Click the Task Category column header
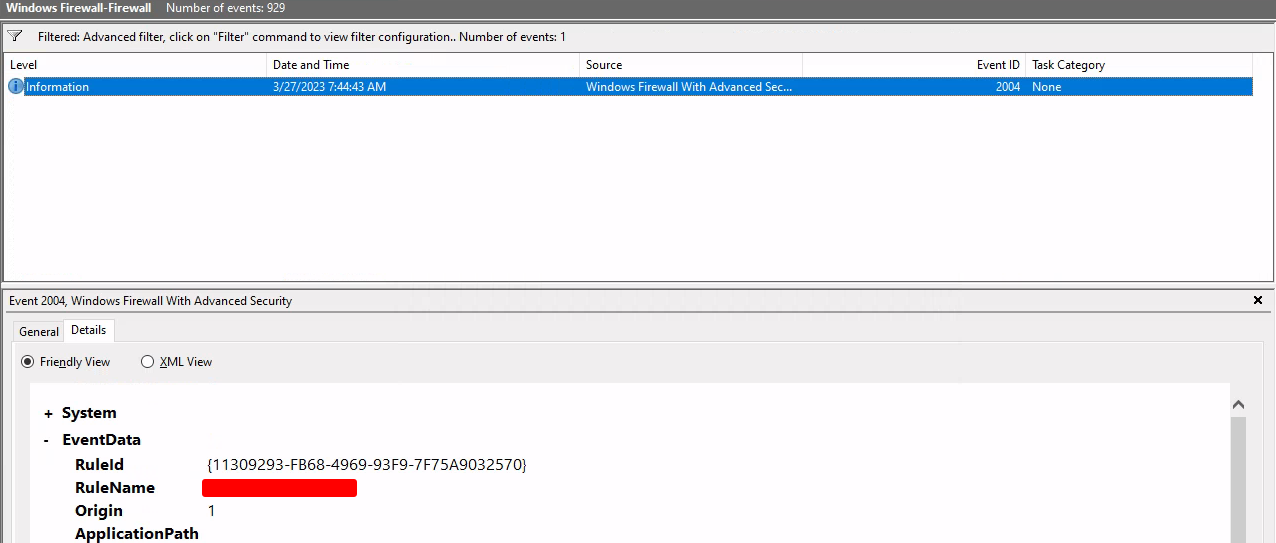 1138,65
